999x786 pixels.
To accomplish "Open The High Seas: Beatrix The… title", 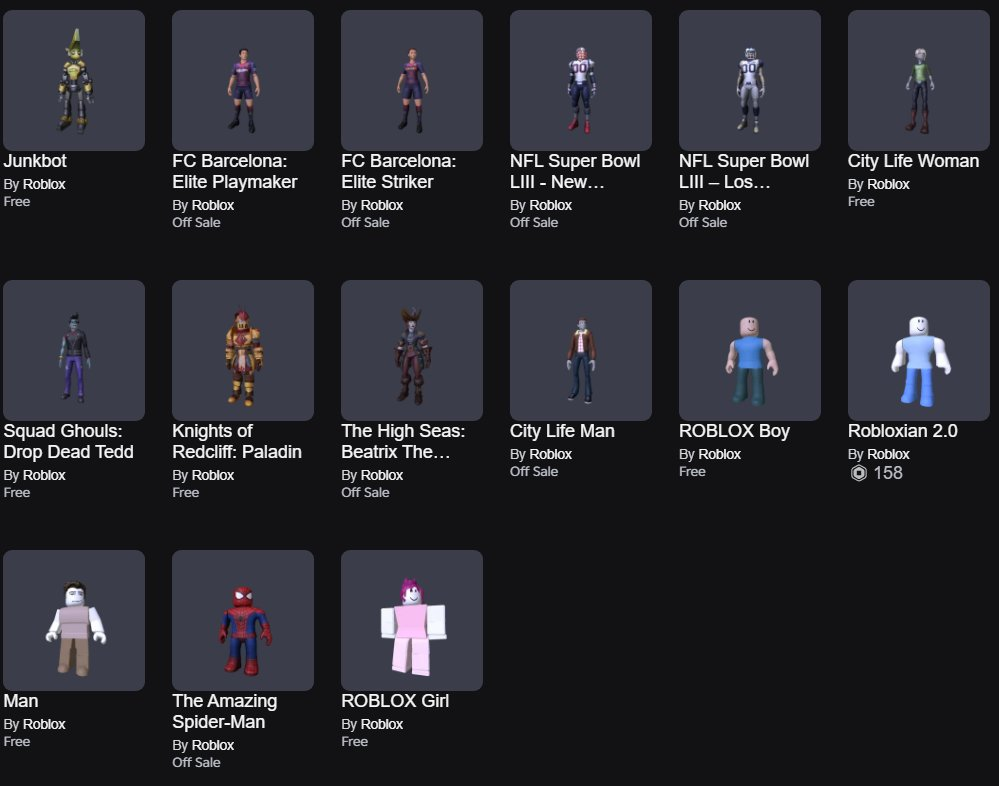I will click(403, 441).
